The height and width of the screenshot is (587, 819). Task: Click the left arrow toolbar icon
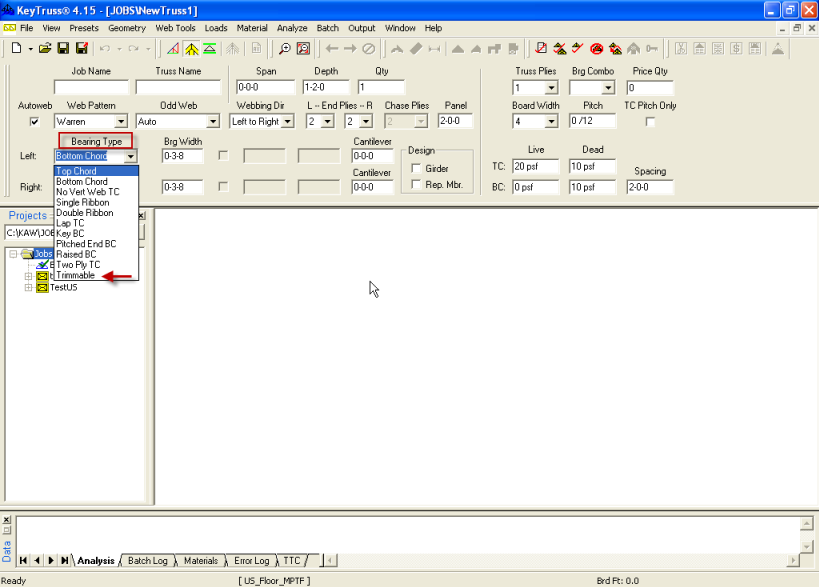pyautogui.click(x=332, y=49)
